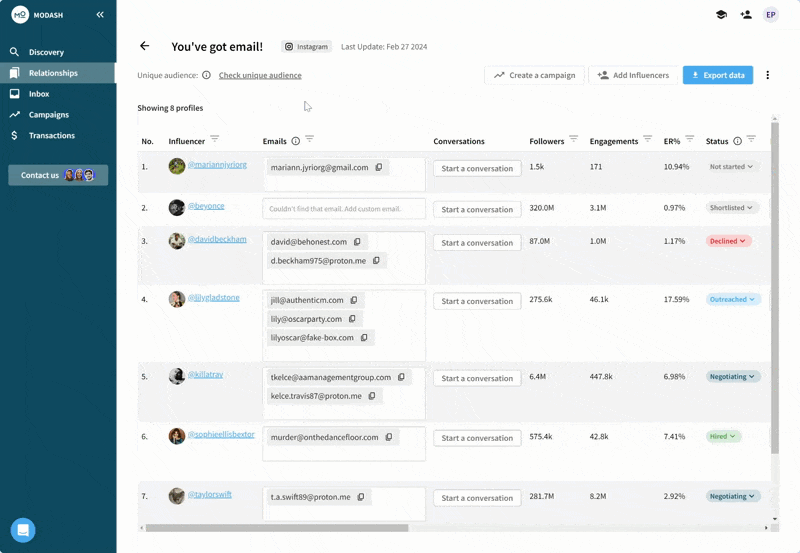The height and width of the screenshot is (553, 800).
Task: Click beyonce's custom email input field
Action: tap(344, 209)
